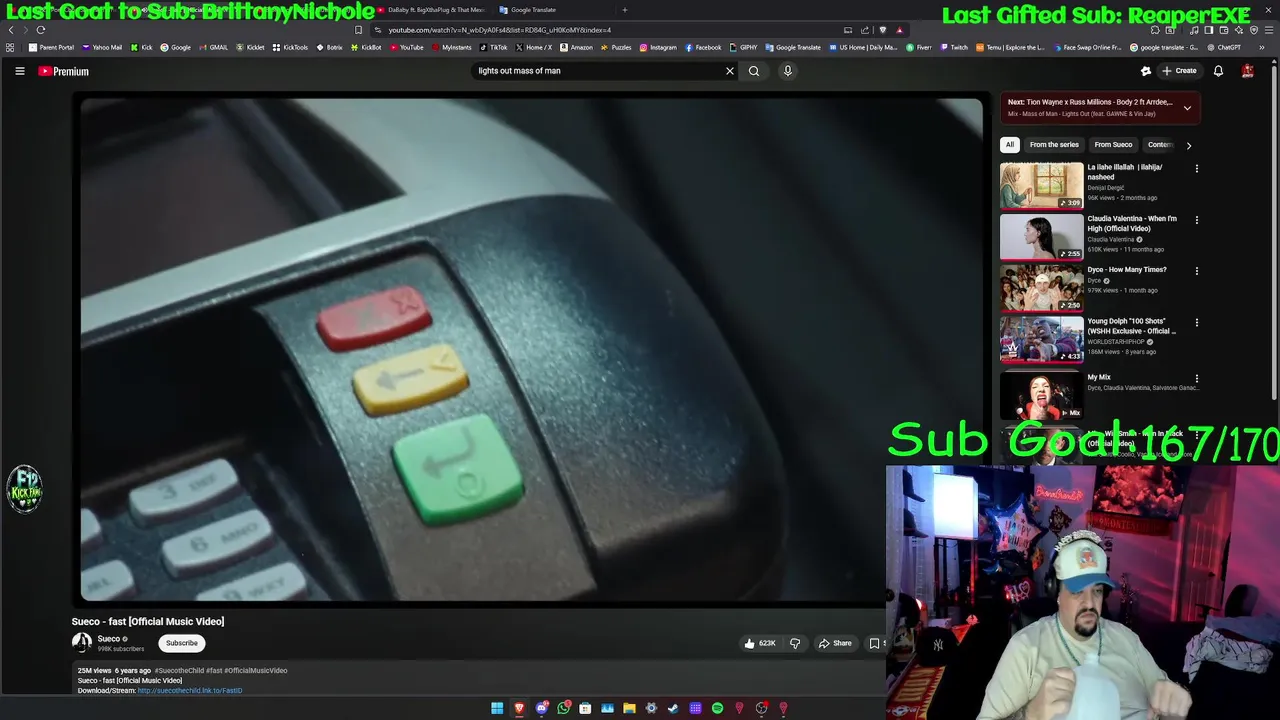Click the browser back arrow
The image size is (1280, 720).
11,30
